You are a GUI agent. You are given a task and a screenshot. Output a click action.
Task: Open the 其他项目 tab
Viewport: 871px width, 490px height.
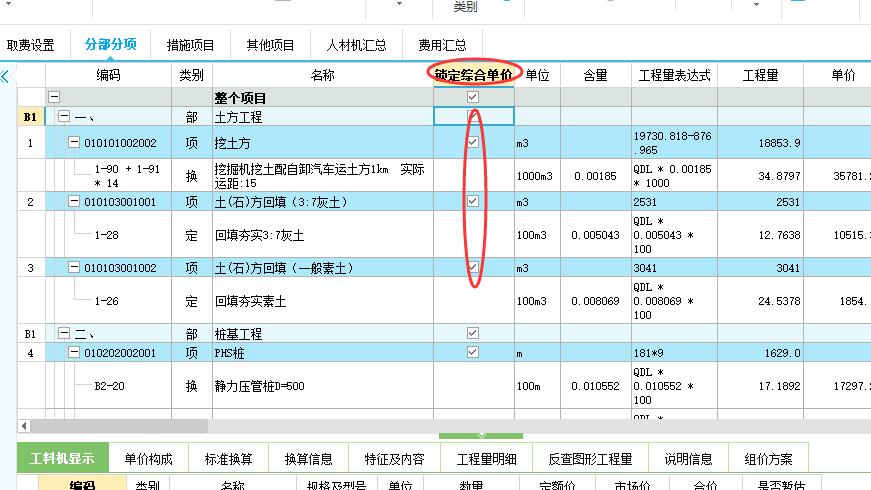click(270, 45)
